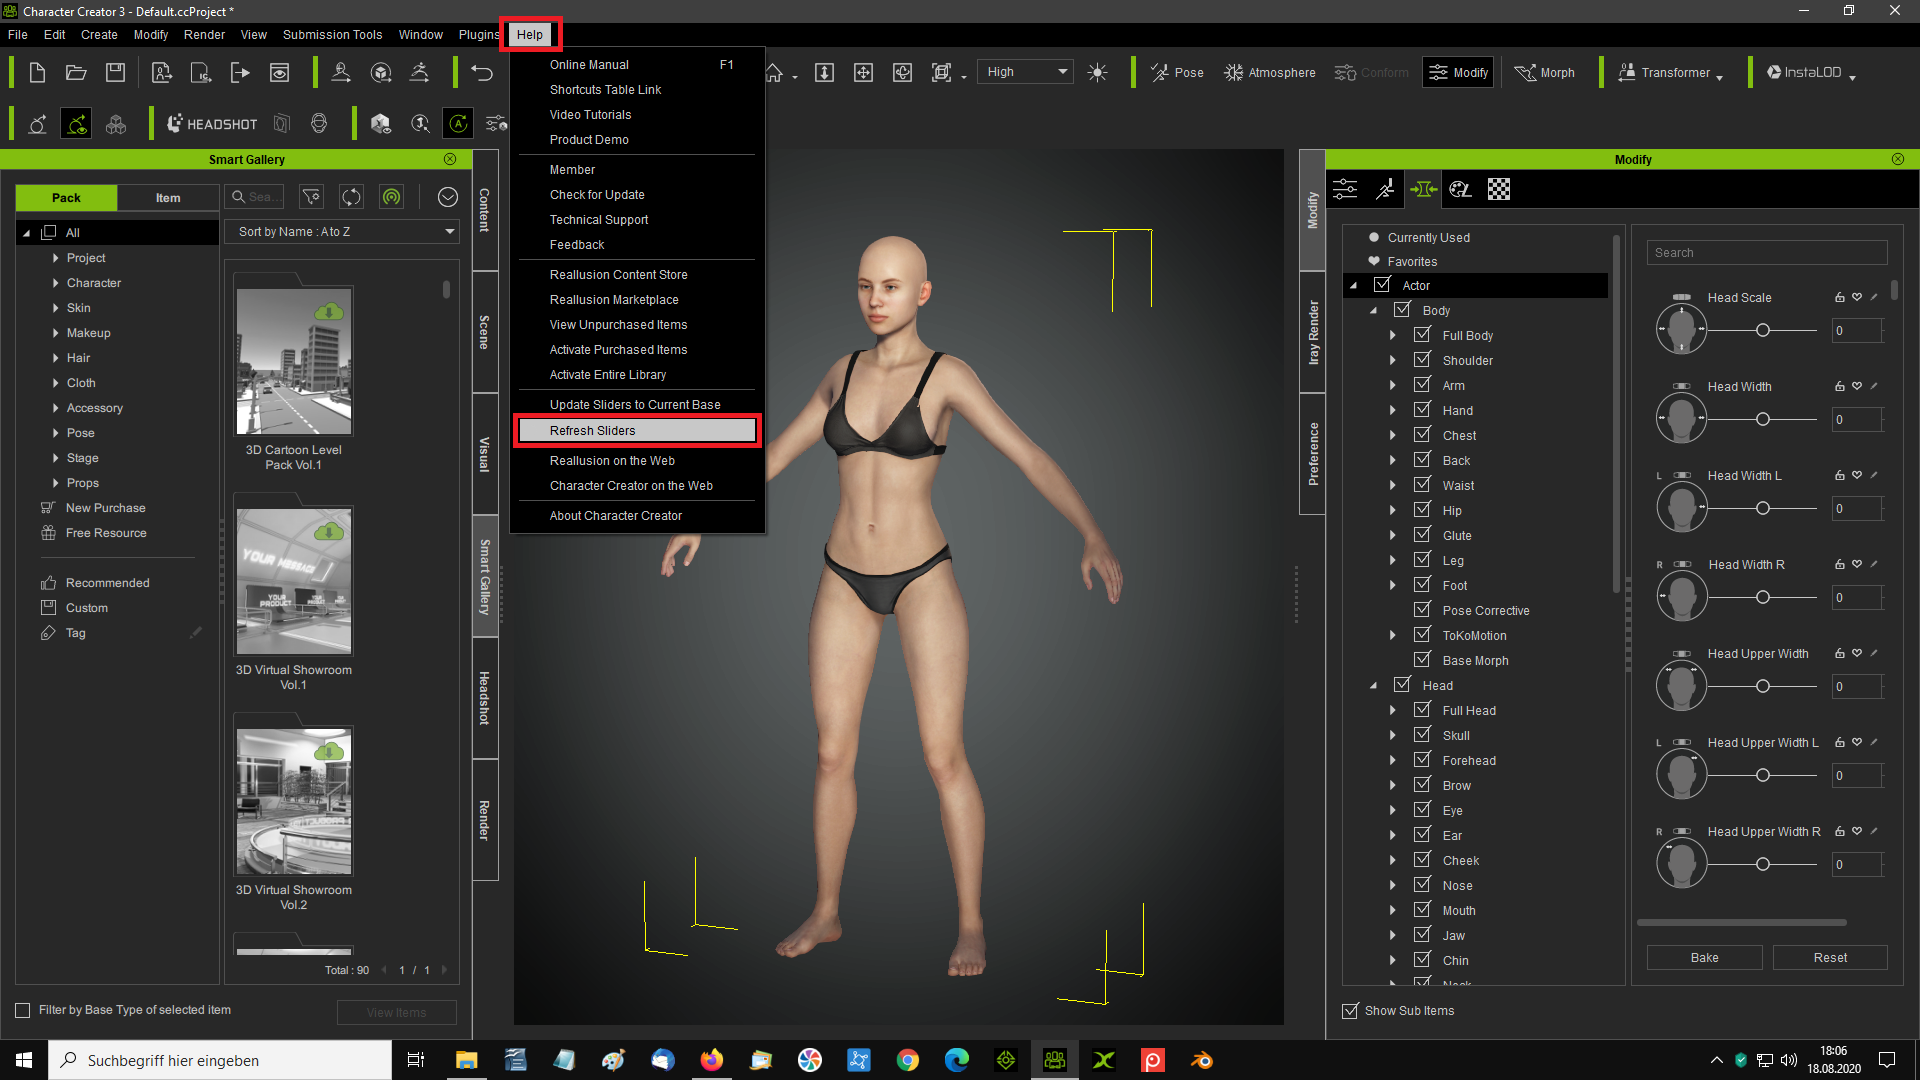Screen dimensions: 1920x1080
Task: Open the Plugins menu
Action: pyautogui.click(x=479, y=34)
